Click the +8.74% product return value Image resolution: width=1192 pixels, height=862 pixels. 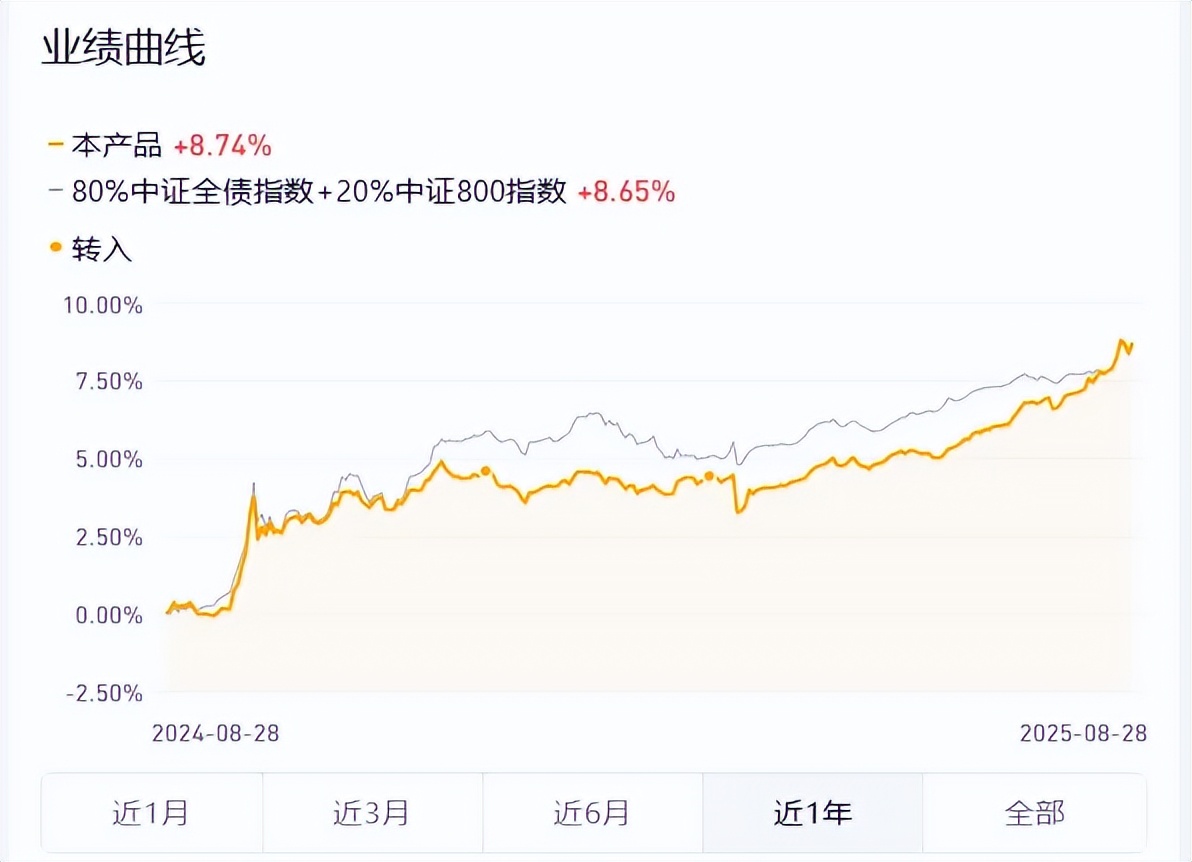tap(222, 146)
